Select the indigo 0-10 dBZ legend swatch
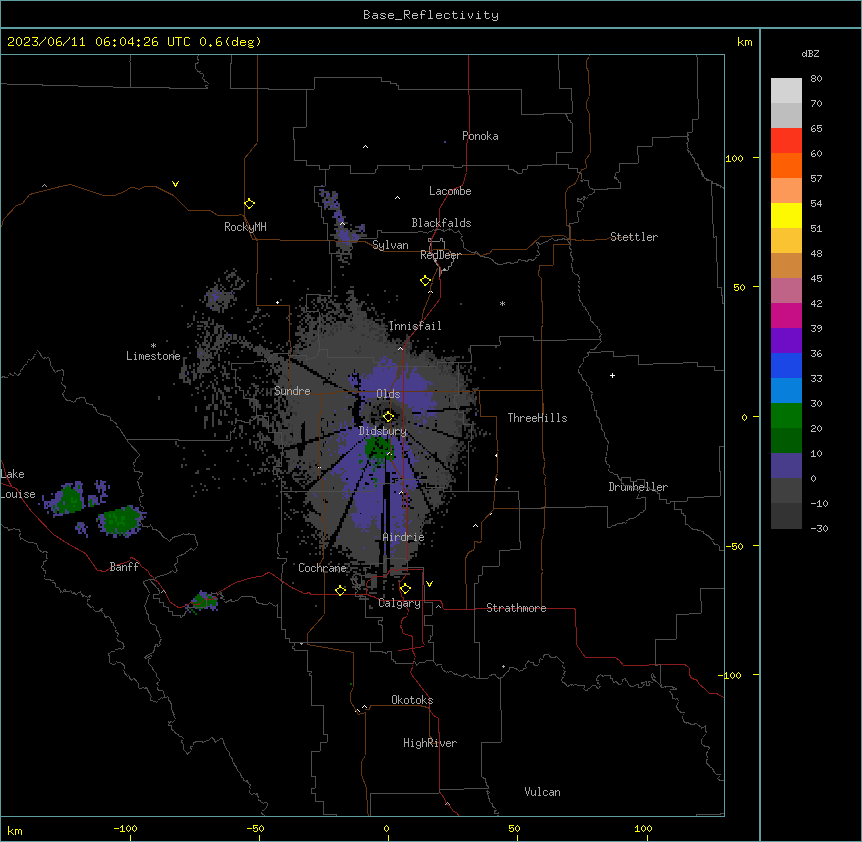Screen dimensions: 862x842 pyautogui.click(x=786, y=466)
